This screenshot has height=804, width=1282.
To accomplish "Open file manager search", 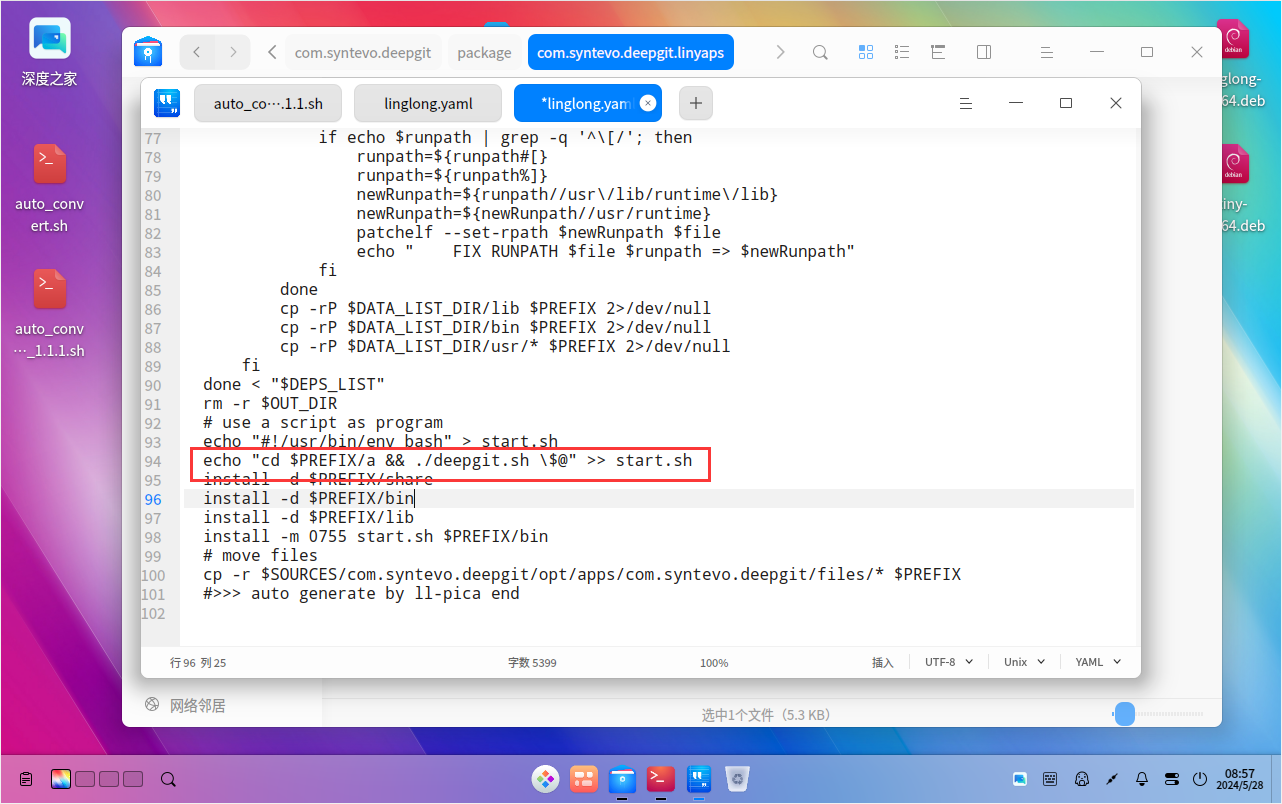I will (x=820, y=52).
